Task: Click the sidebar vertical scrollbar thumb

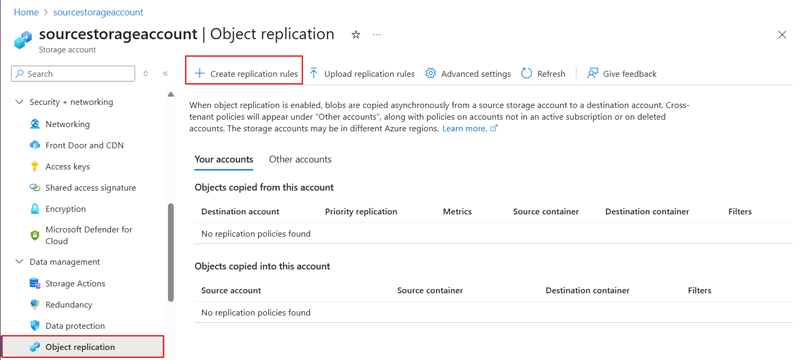Action: [170, 252]
